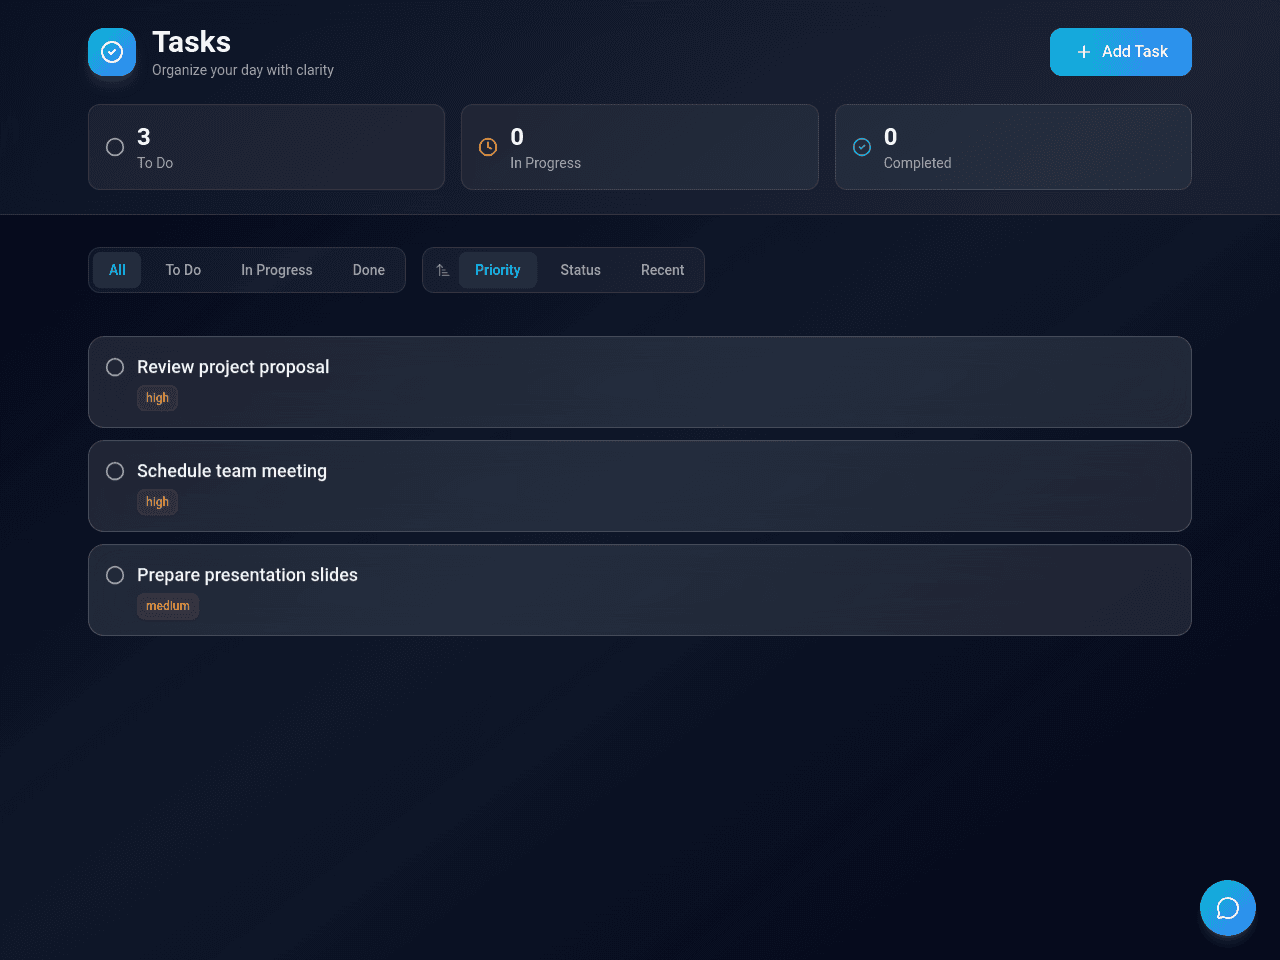Click the Tasks app logo icon

pos(112,52)
